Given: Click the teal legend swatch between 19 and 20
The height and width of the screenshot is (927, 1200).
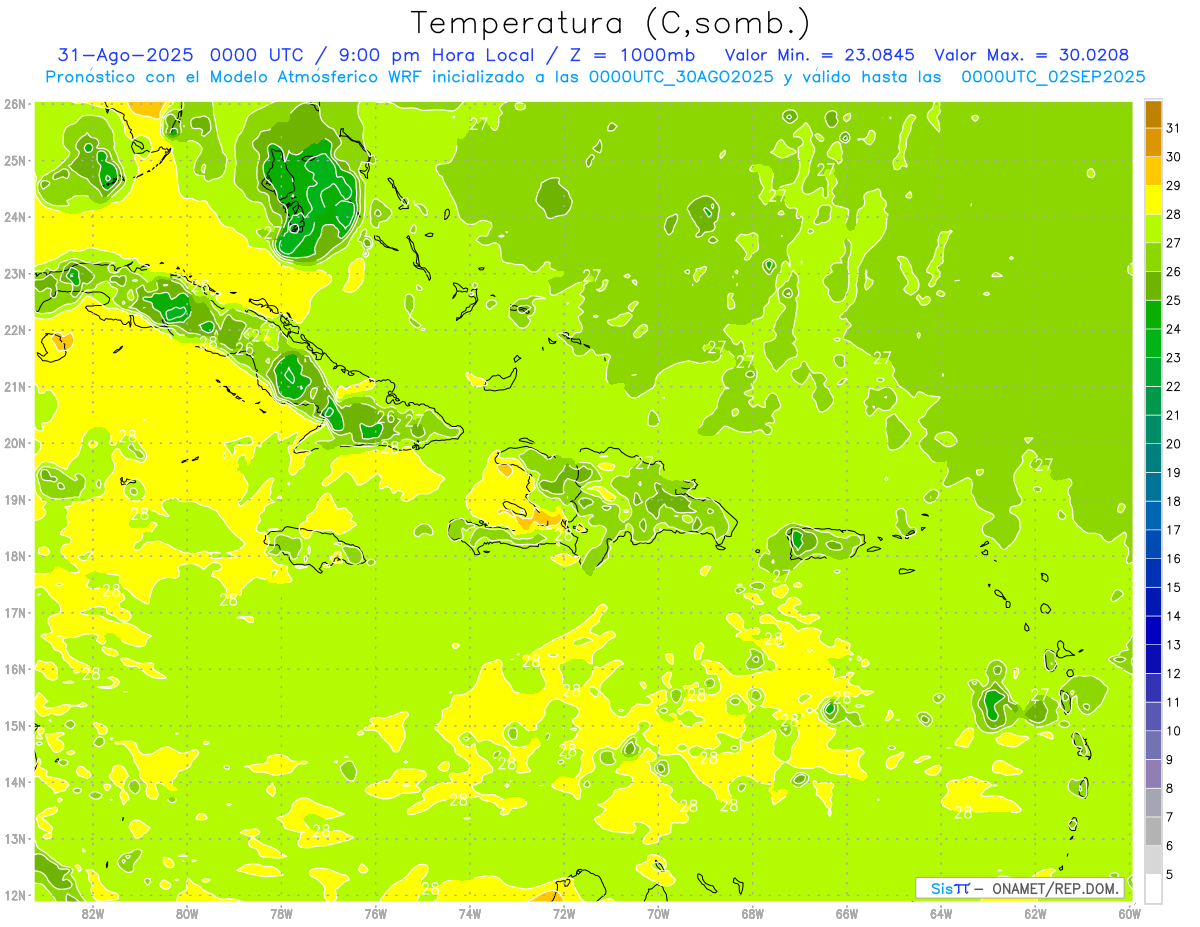Looking at the screenshot, I should click(1153, 458).
